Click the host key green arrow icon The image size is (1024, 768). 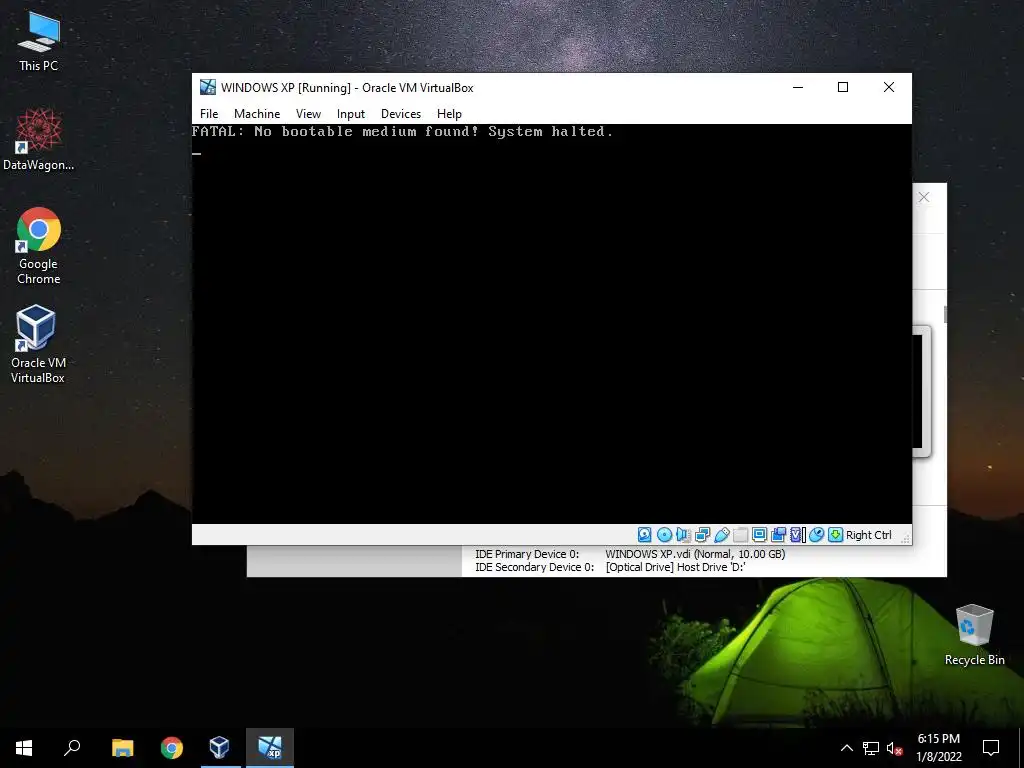click(x=835, y=535)
